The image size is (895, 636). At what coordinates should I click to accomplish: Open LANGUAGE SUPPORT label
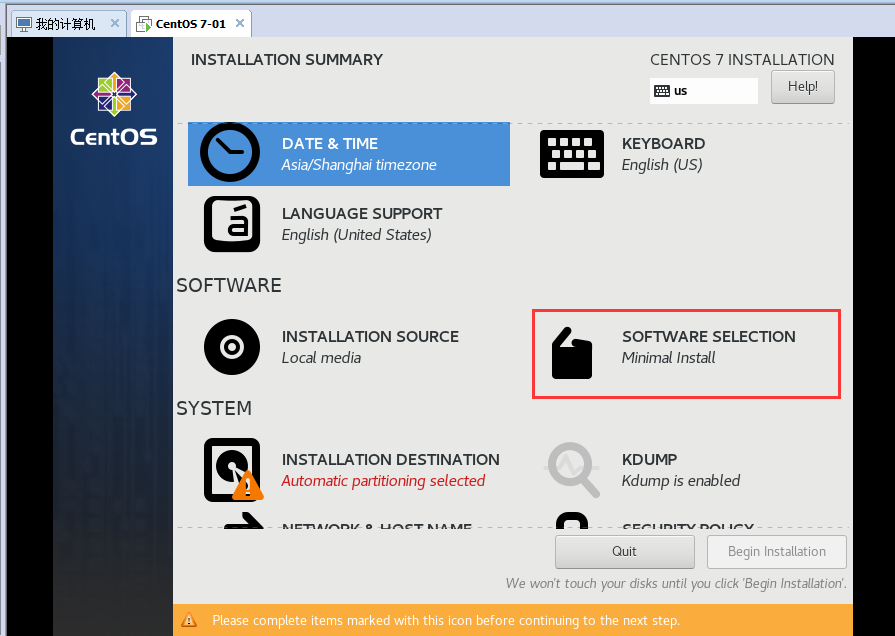(362, 214)
